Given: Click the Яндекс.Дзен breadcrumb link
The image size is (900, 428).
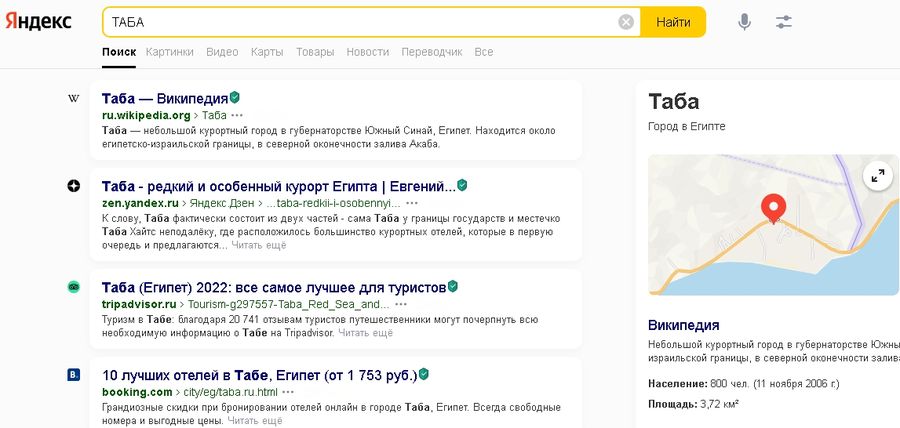Looking at the screenshot, I should click(222, 203).
